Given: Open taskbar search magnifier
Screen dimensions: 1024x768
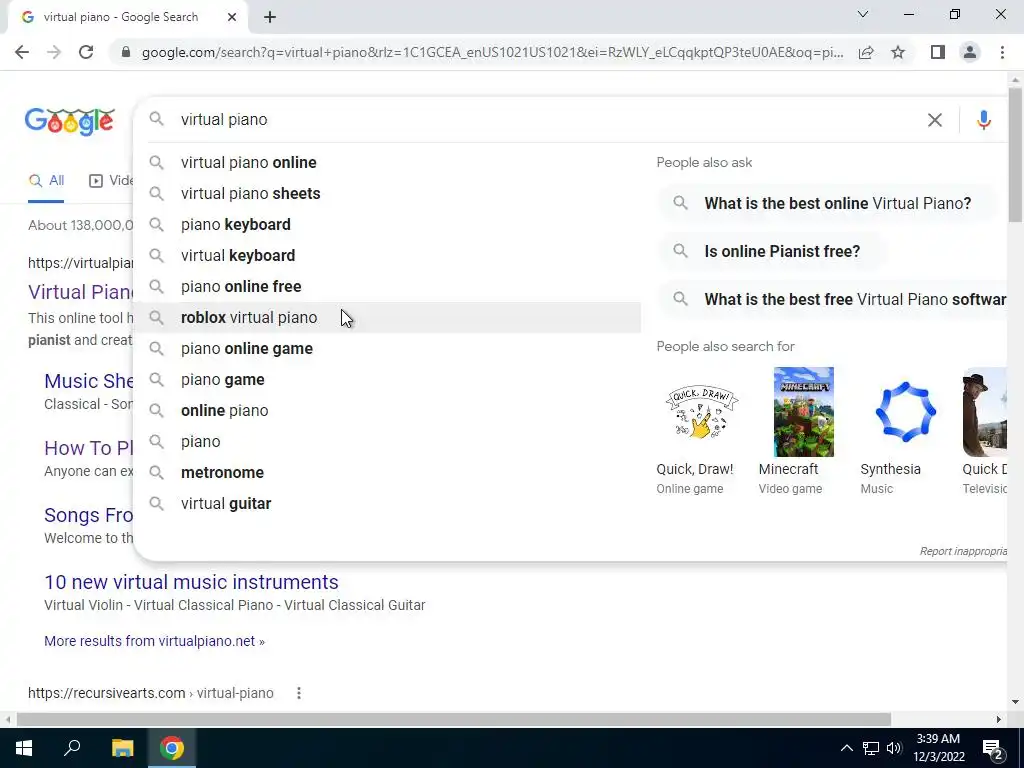Looking at the screenshot, I should (72, 748).
